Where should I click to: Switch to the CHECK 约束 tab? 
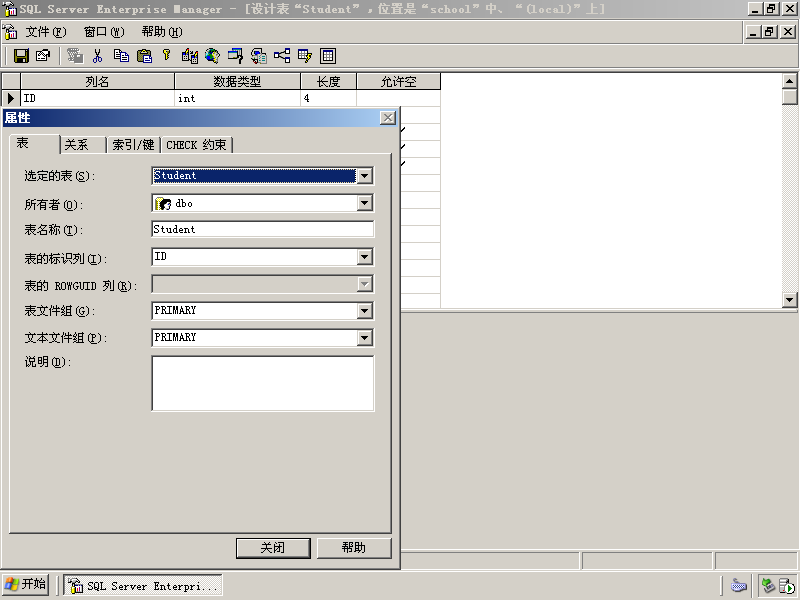pos(196,145)
